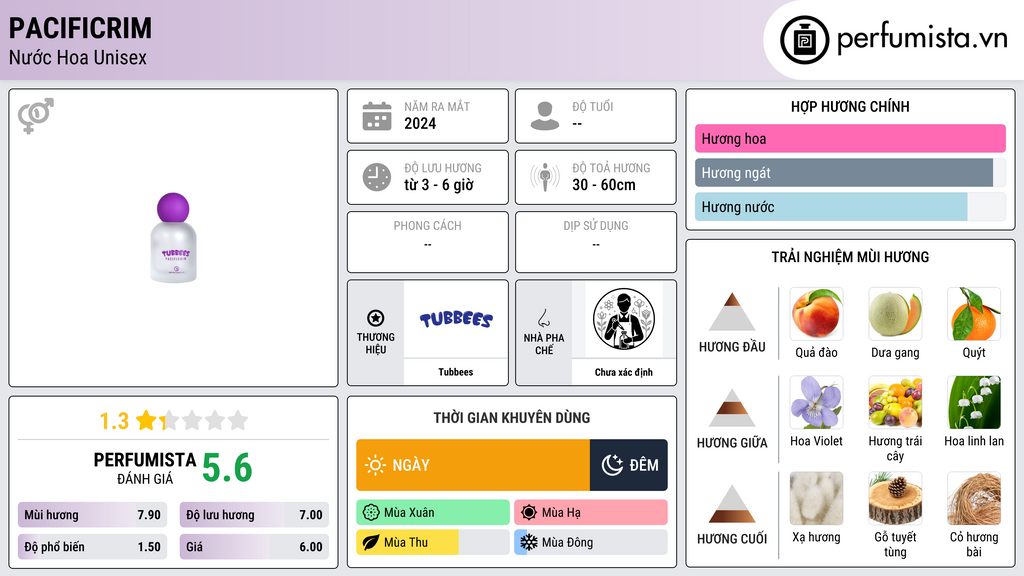Click the star badge Thương hiệu icon
Viewport: 1024px width, 576px height.
[376, 318]
